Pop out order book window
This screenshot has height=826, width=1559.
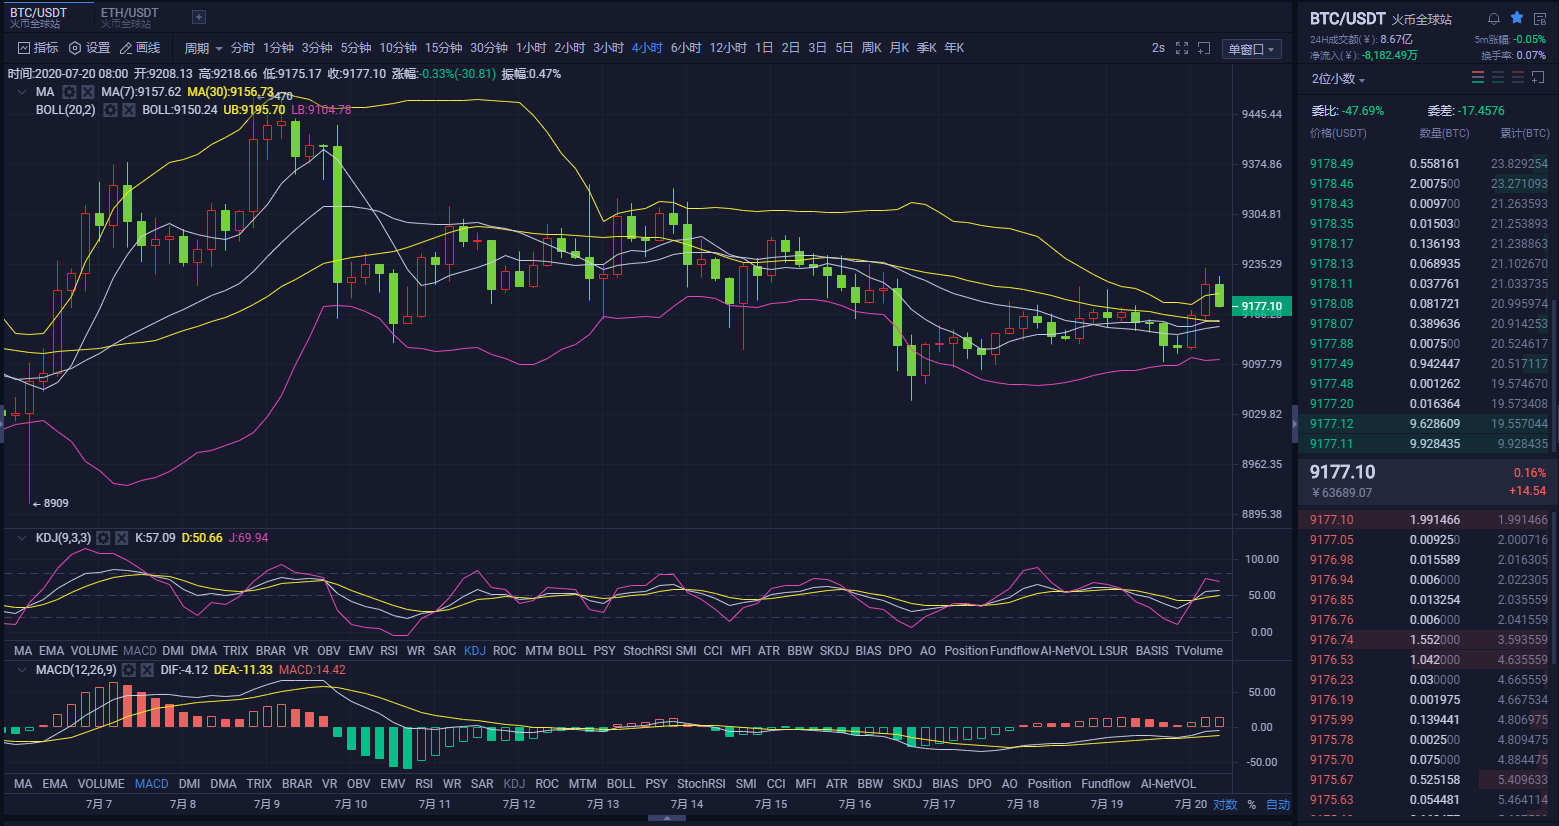[x=1539, y=78]
